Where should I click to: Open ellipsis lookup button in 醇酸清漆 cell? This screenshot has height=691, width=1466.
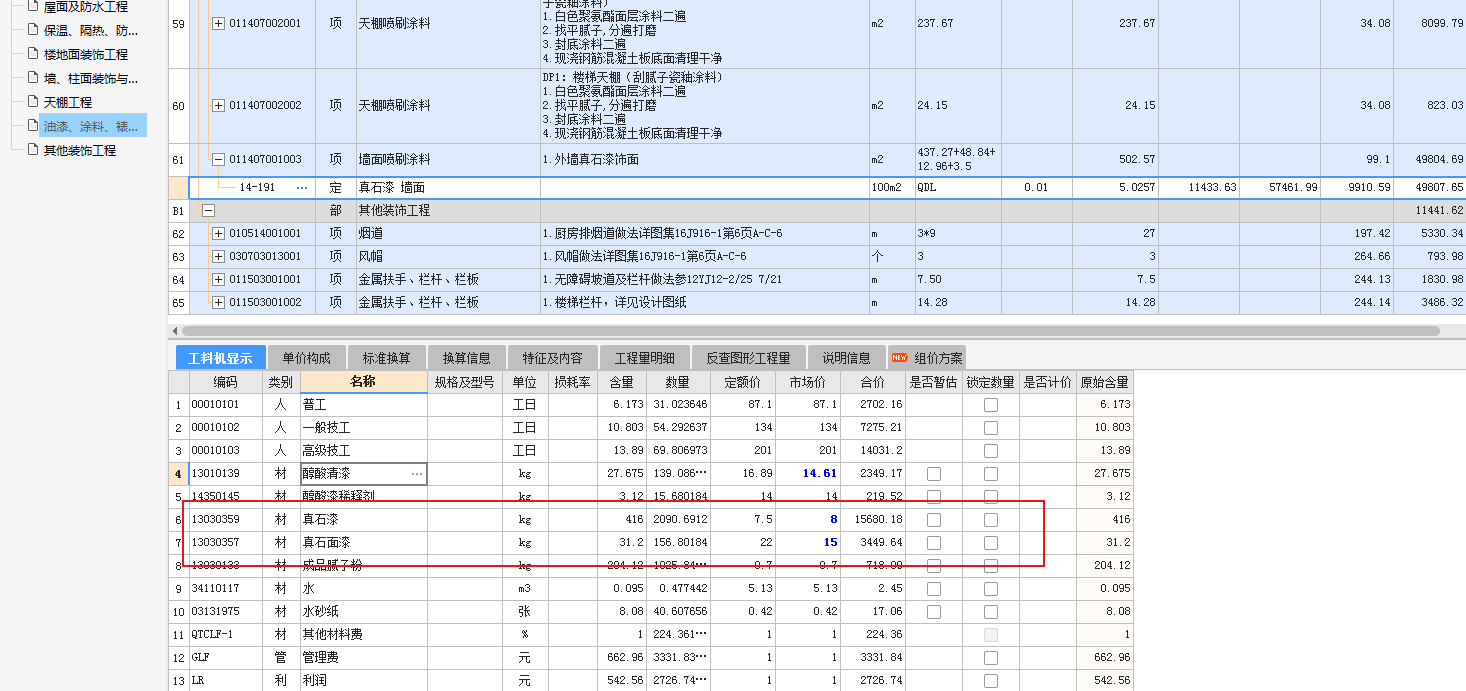pos(417,474)
